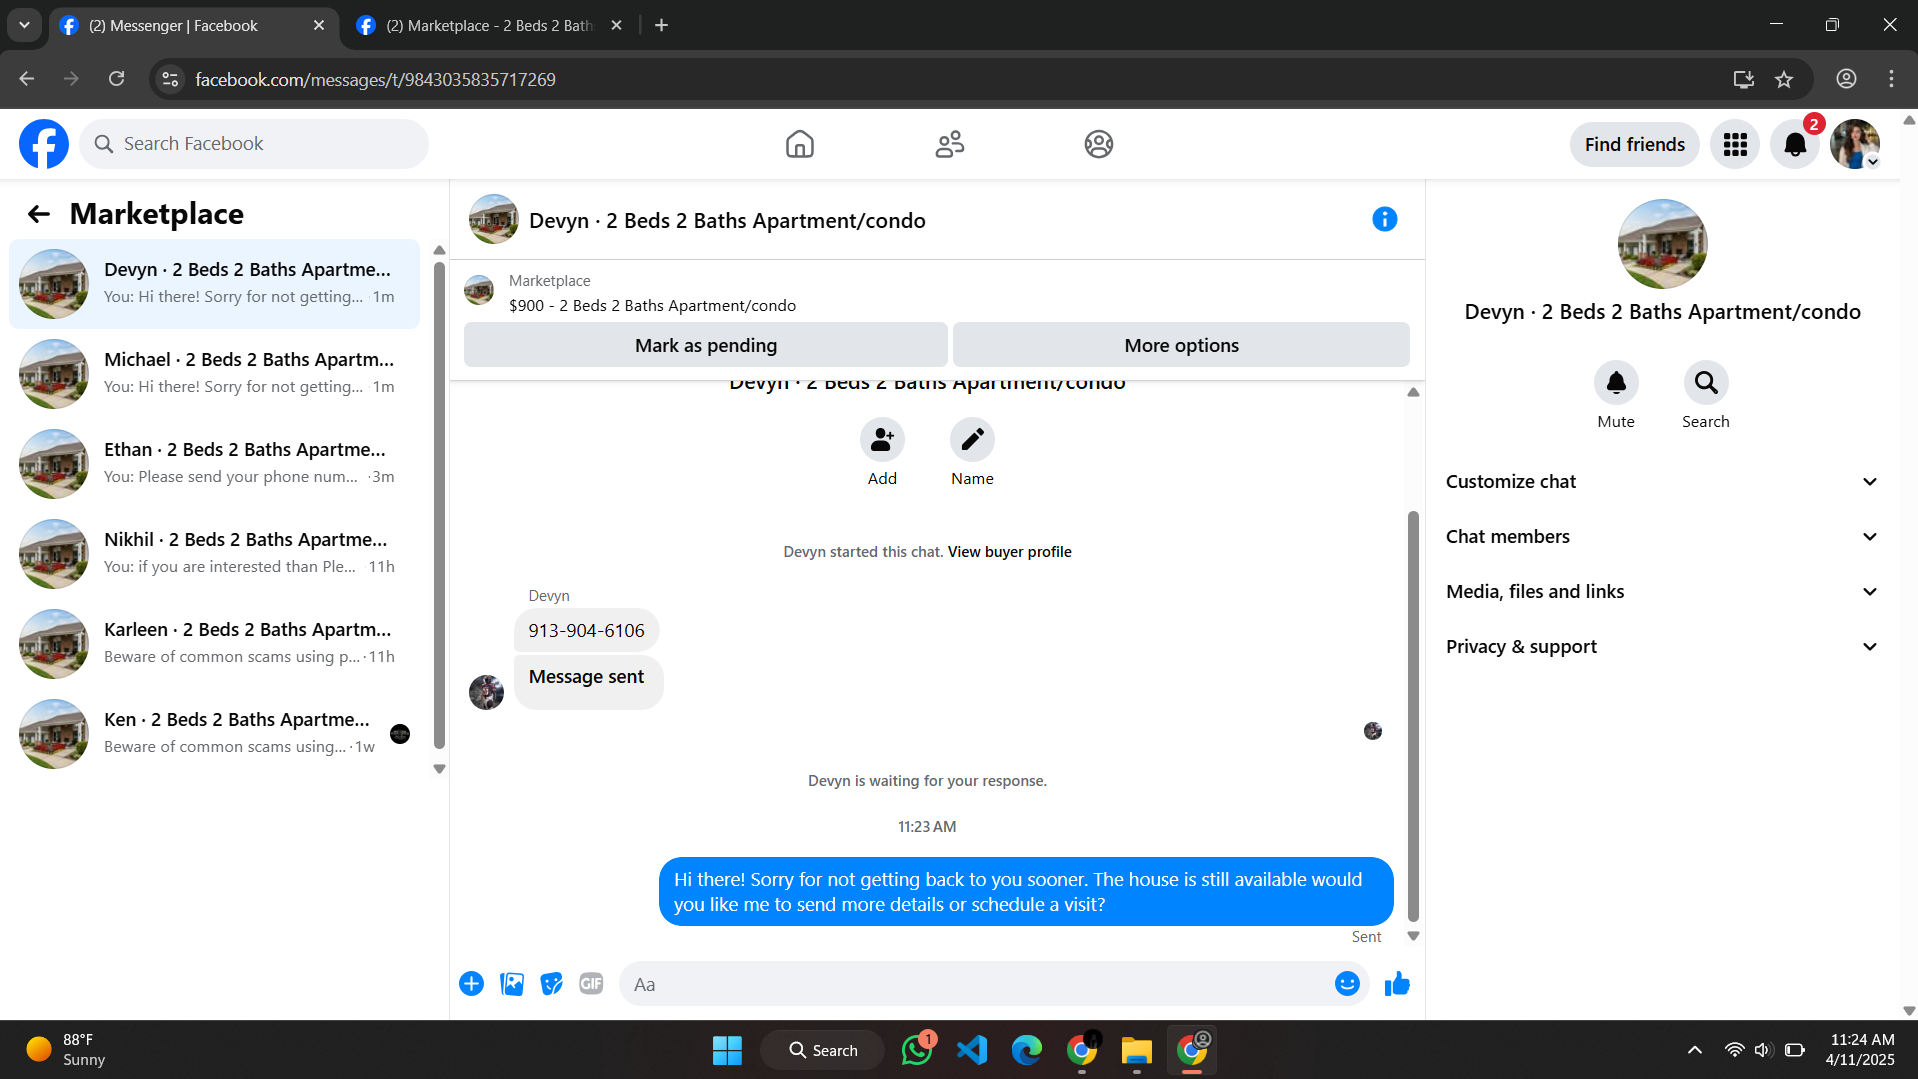1918x1079 pixels.
Task: Click the Add people icon
Action: pos(882,439)
